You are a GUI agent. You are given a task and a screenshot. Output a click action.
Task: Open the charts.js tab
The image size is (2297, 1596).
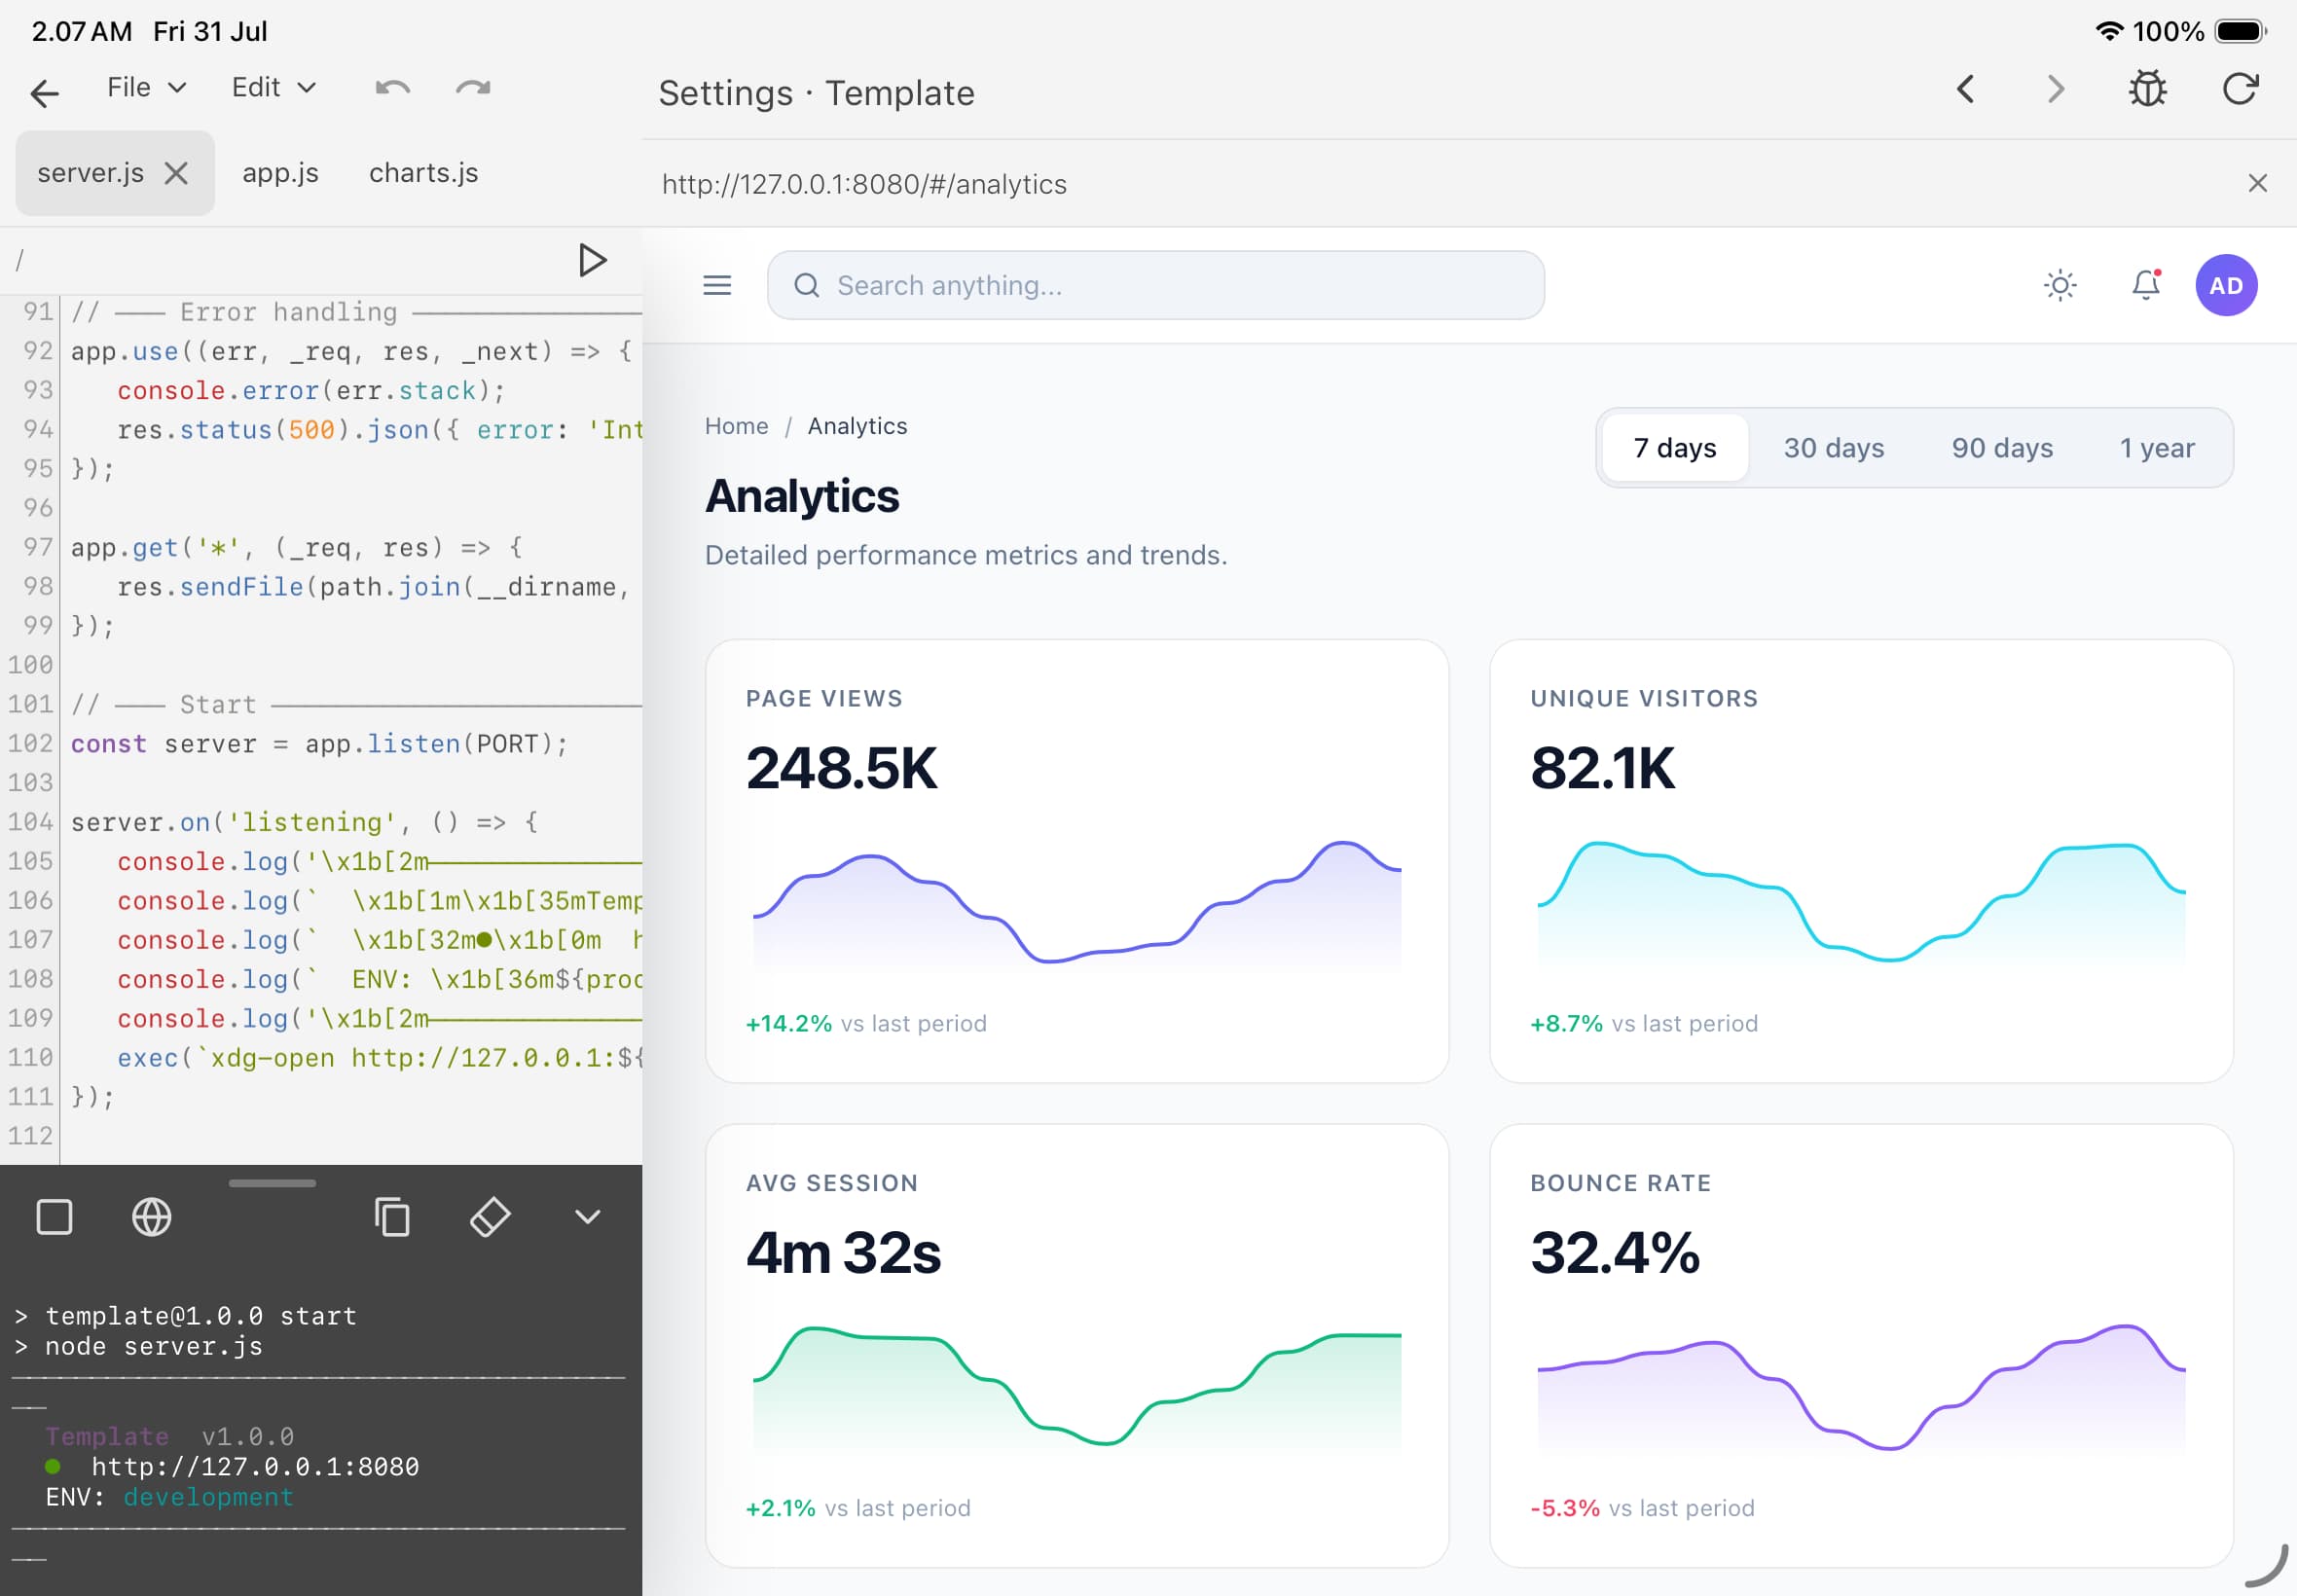click(423, 173)
